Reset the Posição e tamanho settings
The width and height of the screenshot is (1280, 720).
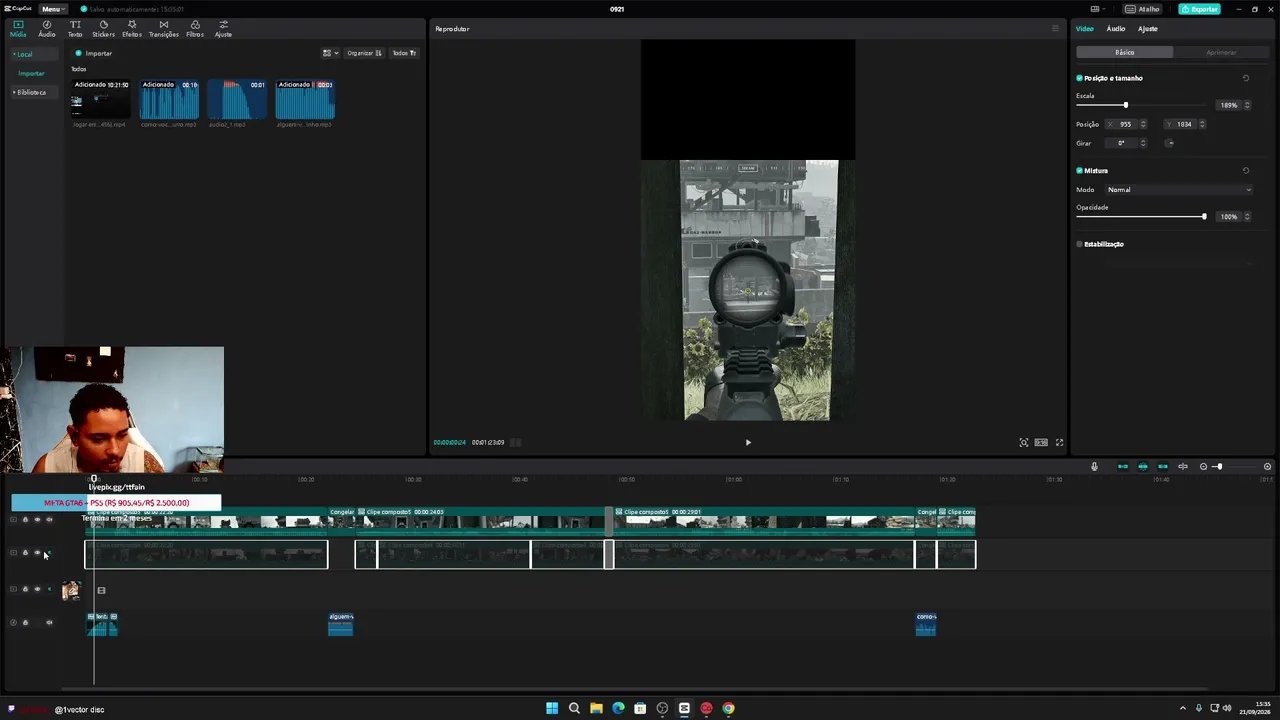pos(1246,78)
